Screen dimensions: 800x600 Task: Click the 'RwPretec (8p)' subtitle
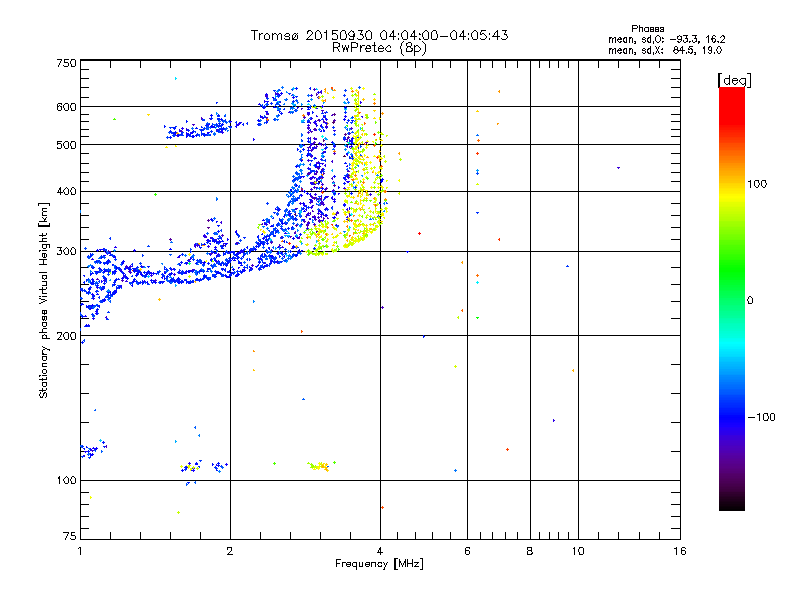(x=379, y=48)
